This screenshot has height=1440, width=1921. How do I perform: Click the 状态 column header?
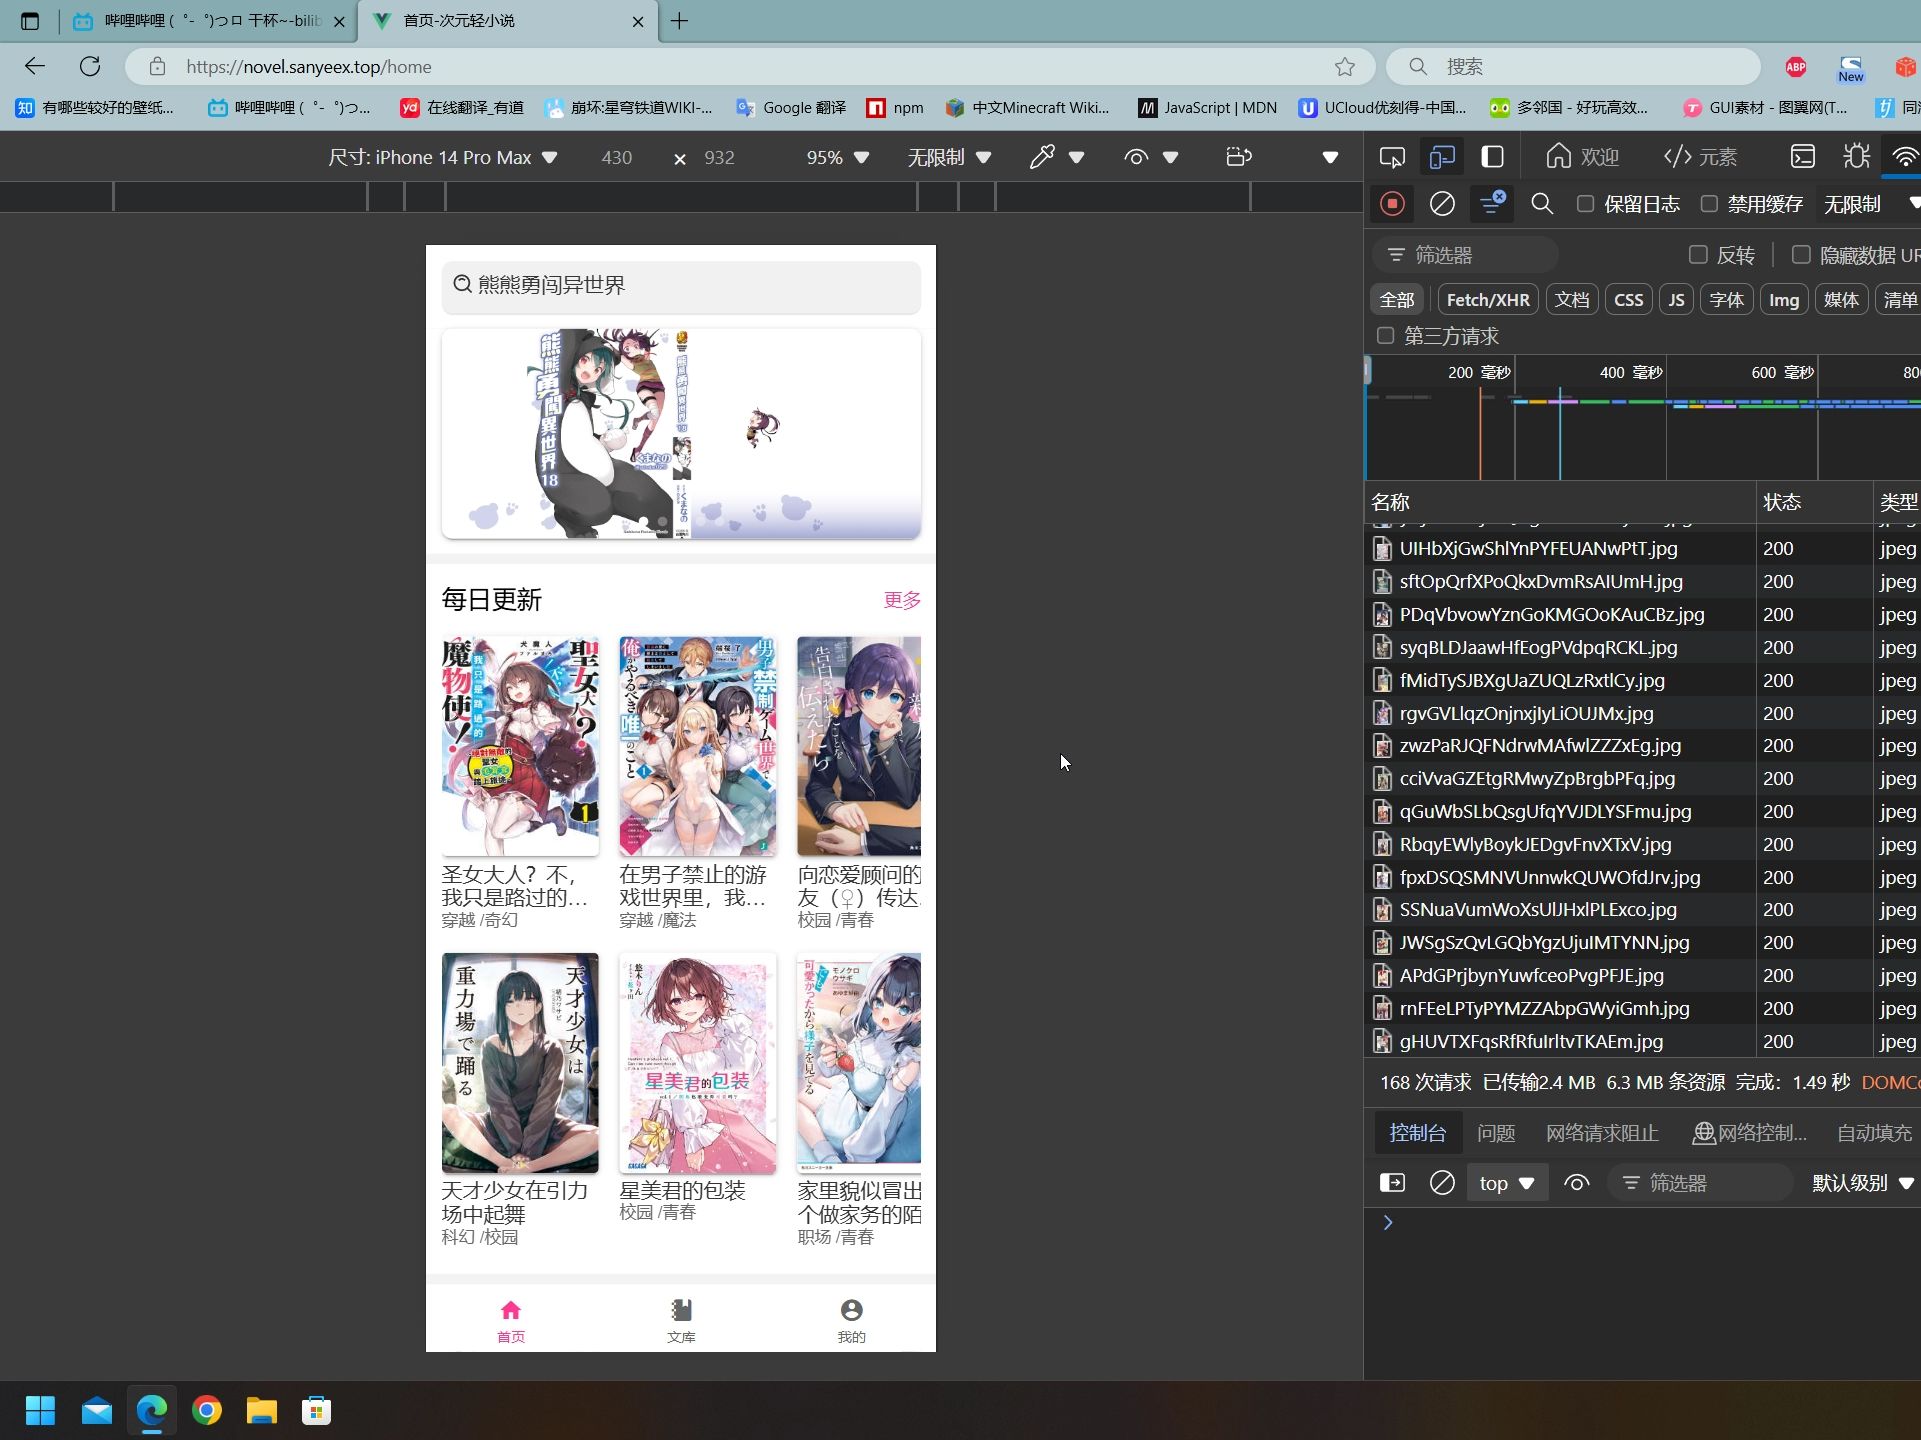[1815, 502]
